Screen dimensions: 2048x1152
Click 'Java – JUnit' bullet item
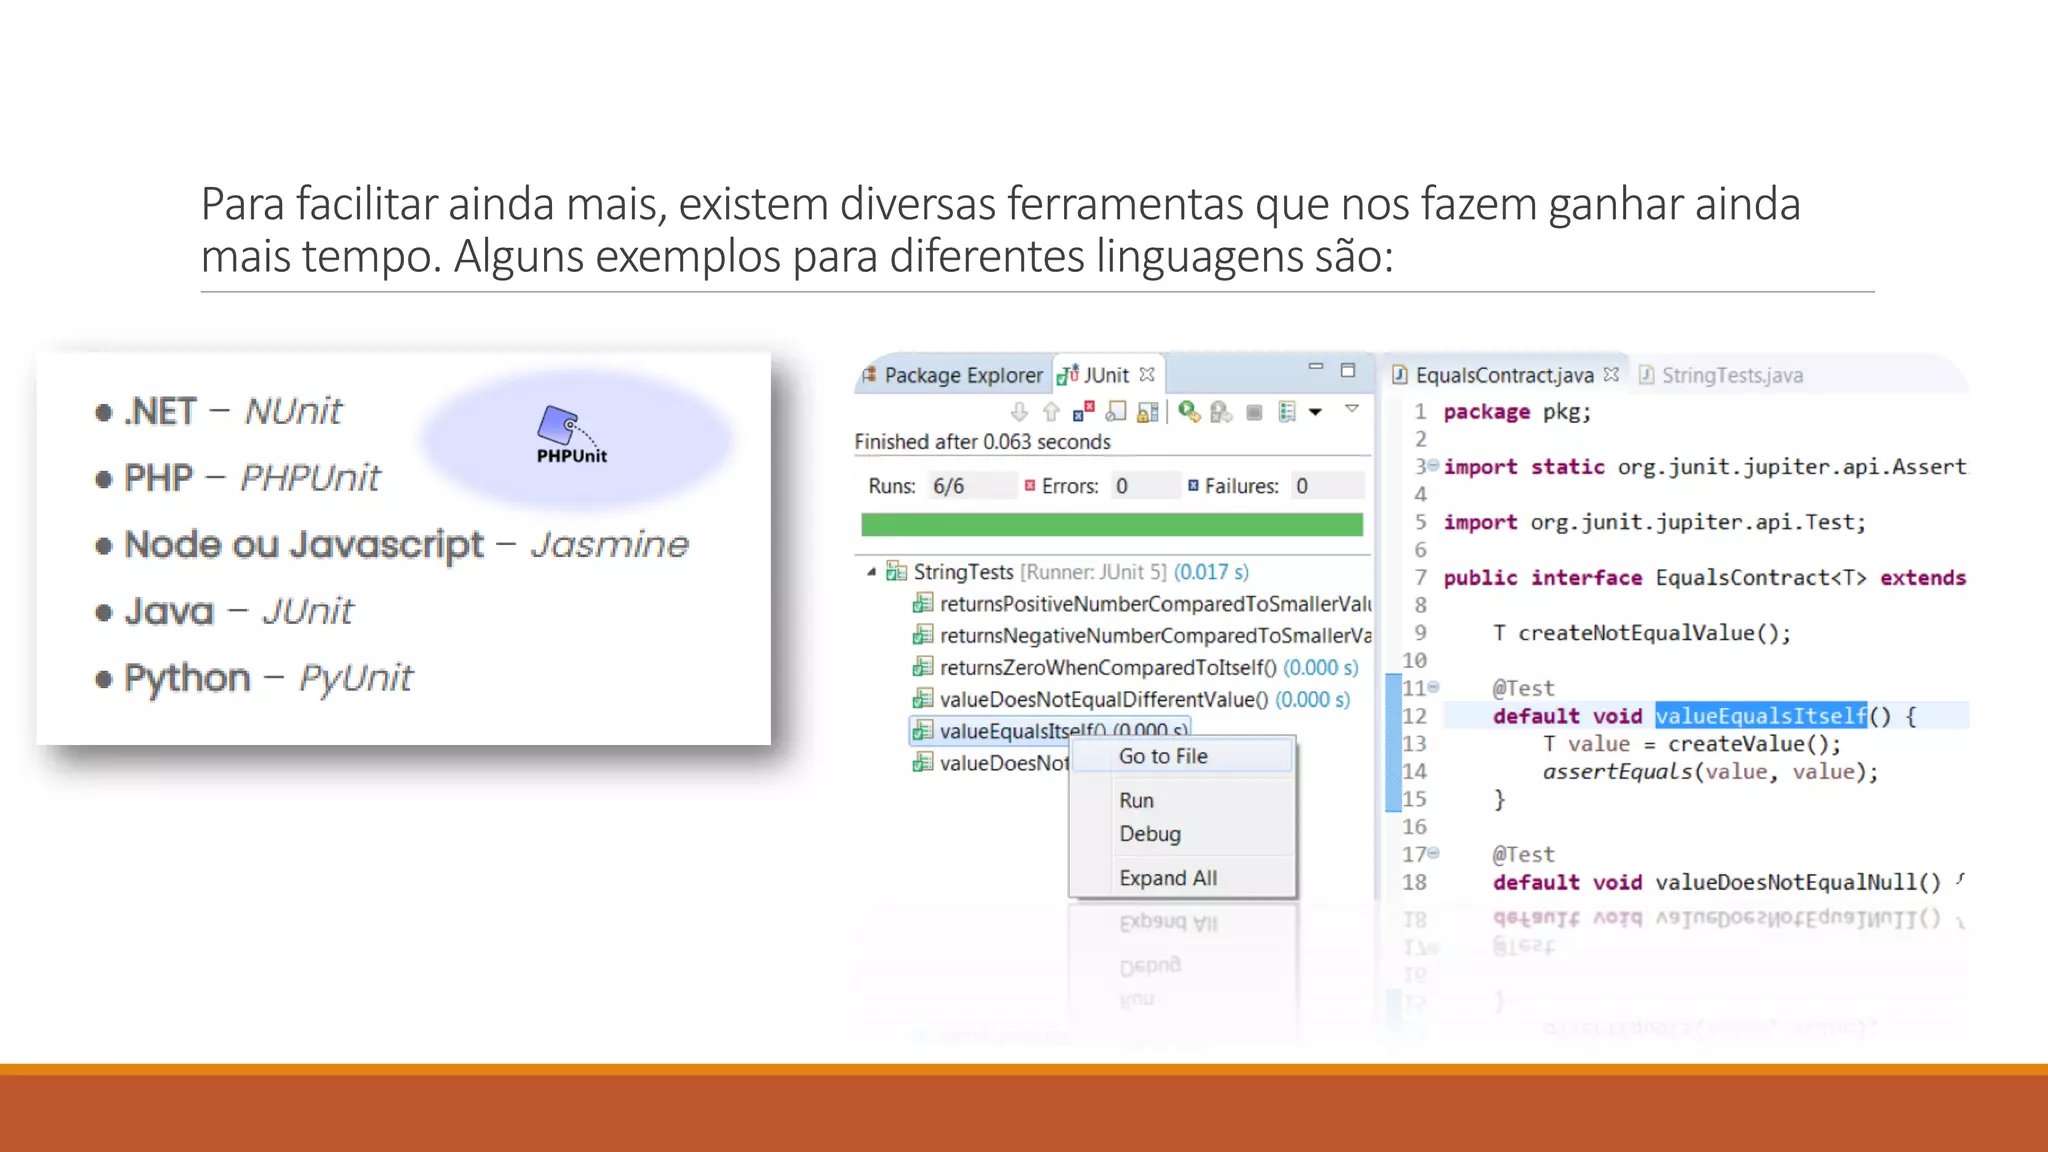[x=224, y=611]
